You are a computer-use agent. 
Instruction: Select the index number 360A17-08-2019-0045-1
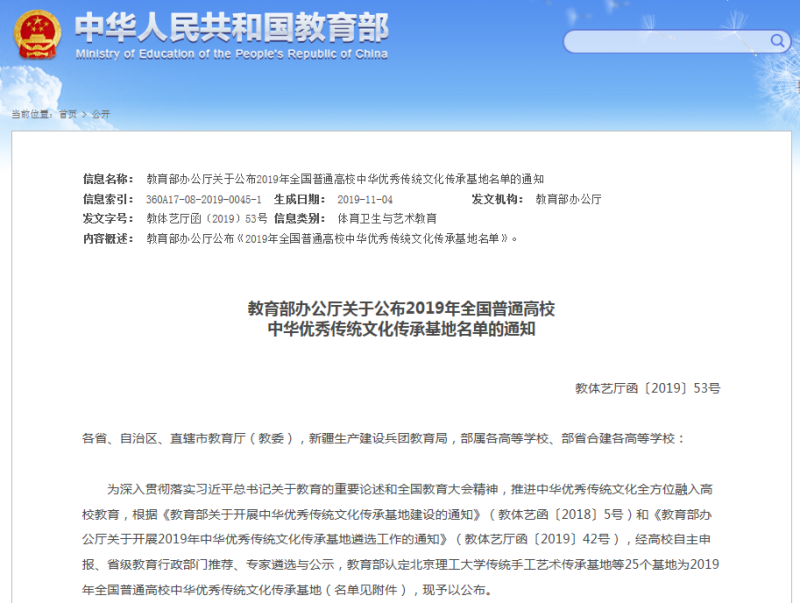[x=204, y=199]
